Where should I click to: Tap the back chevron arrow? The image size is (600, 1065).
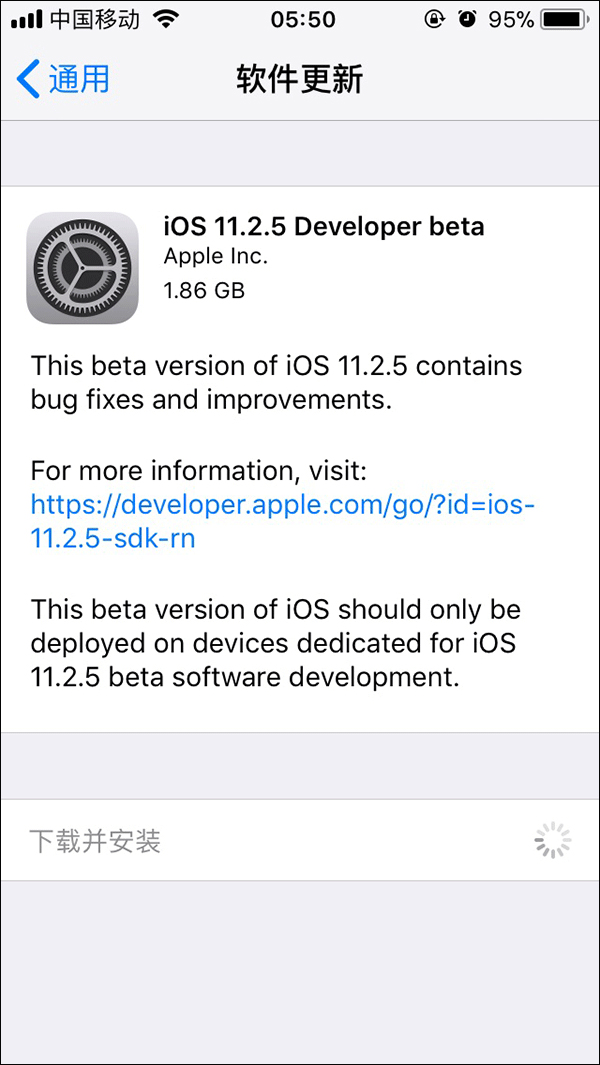(29, 79)
